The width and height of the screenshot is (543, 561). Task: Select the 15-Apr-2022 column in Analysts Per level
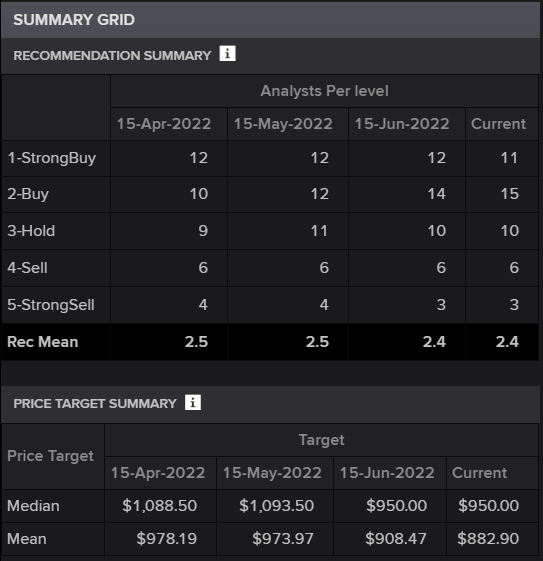pos(164,124)
